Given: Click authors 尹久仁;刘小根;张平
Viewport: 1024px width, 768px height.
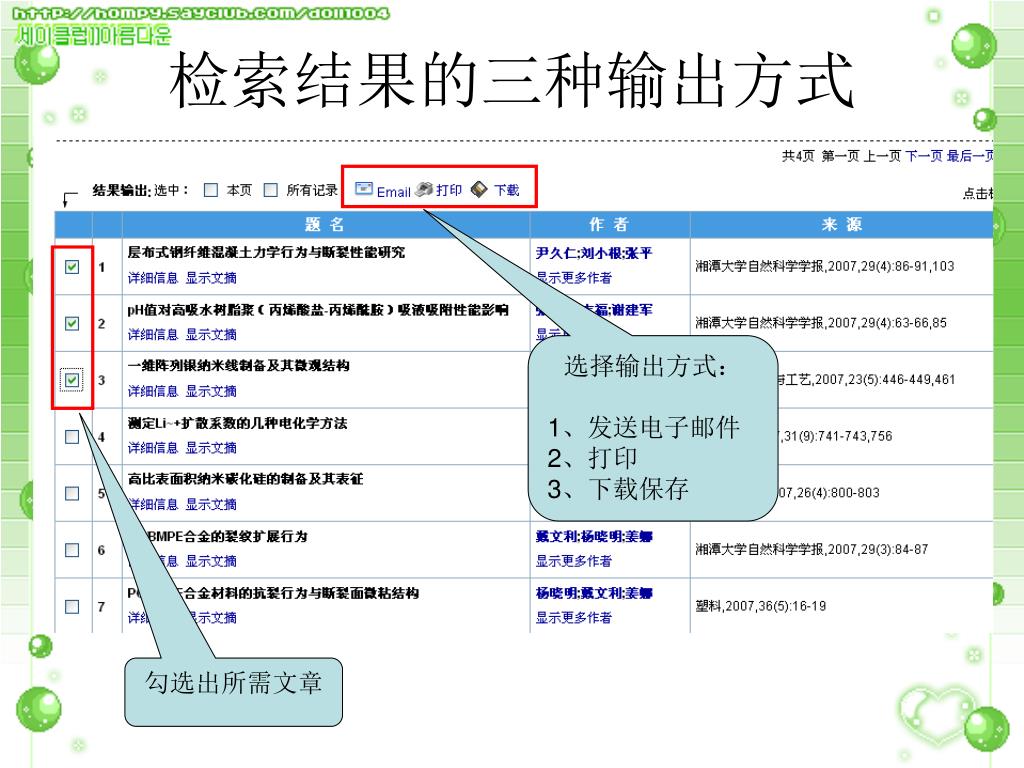Looking at the screenshot, I should [x=594, y=253].
